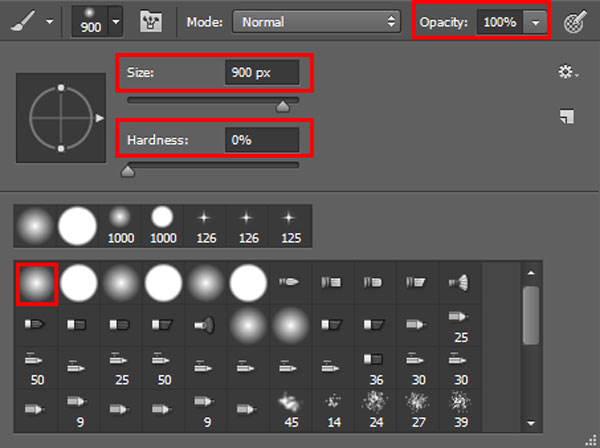
Task: Click the "Size:" label
Action: click(x=140, y=72)
